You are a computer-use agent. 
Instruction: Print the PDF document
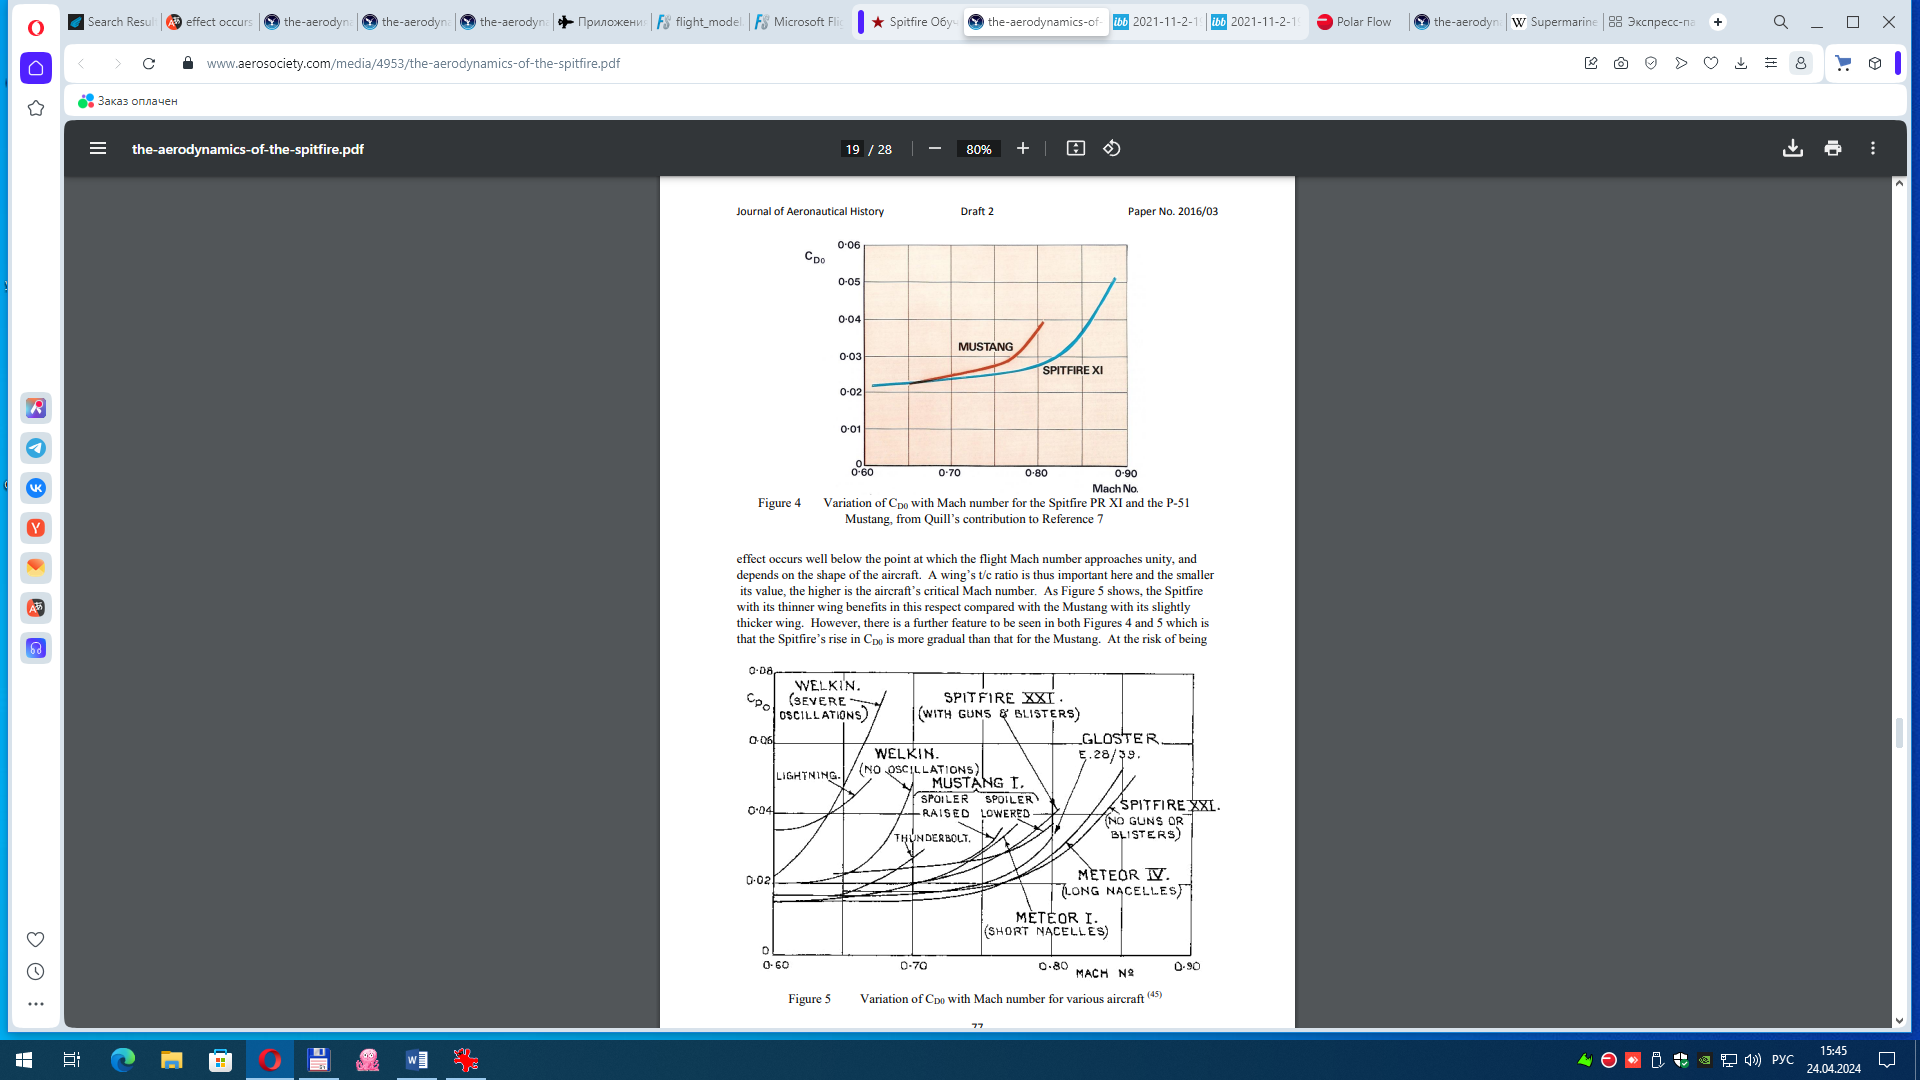point(1833,148)
